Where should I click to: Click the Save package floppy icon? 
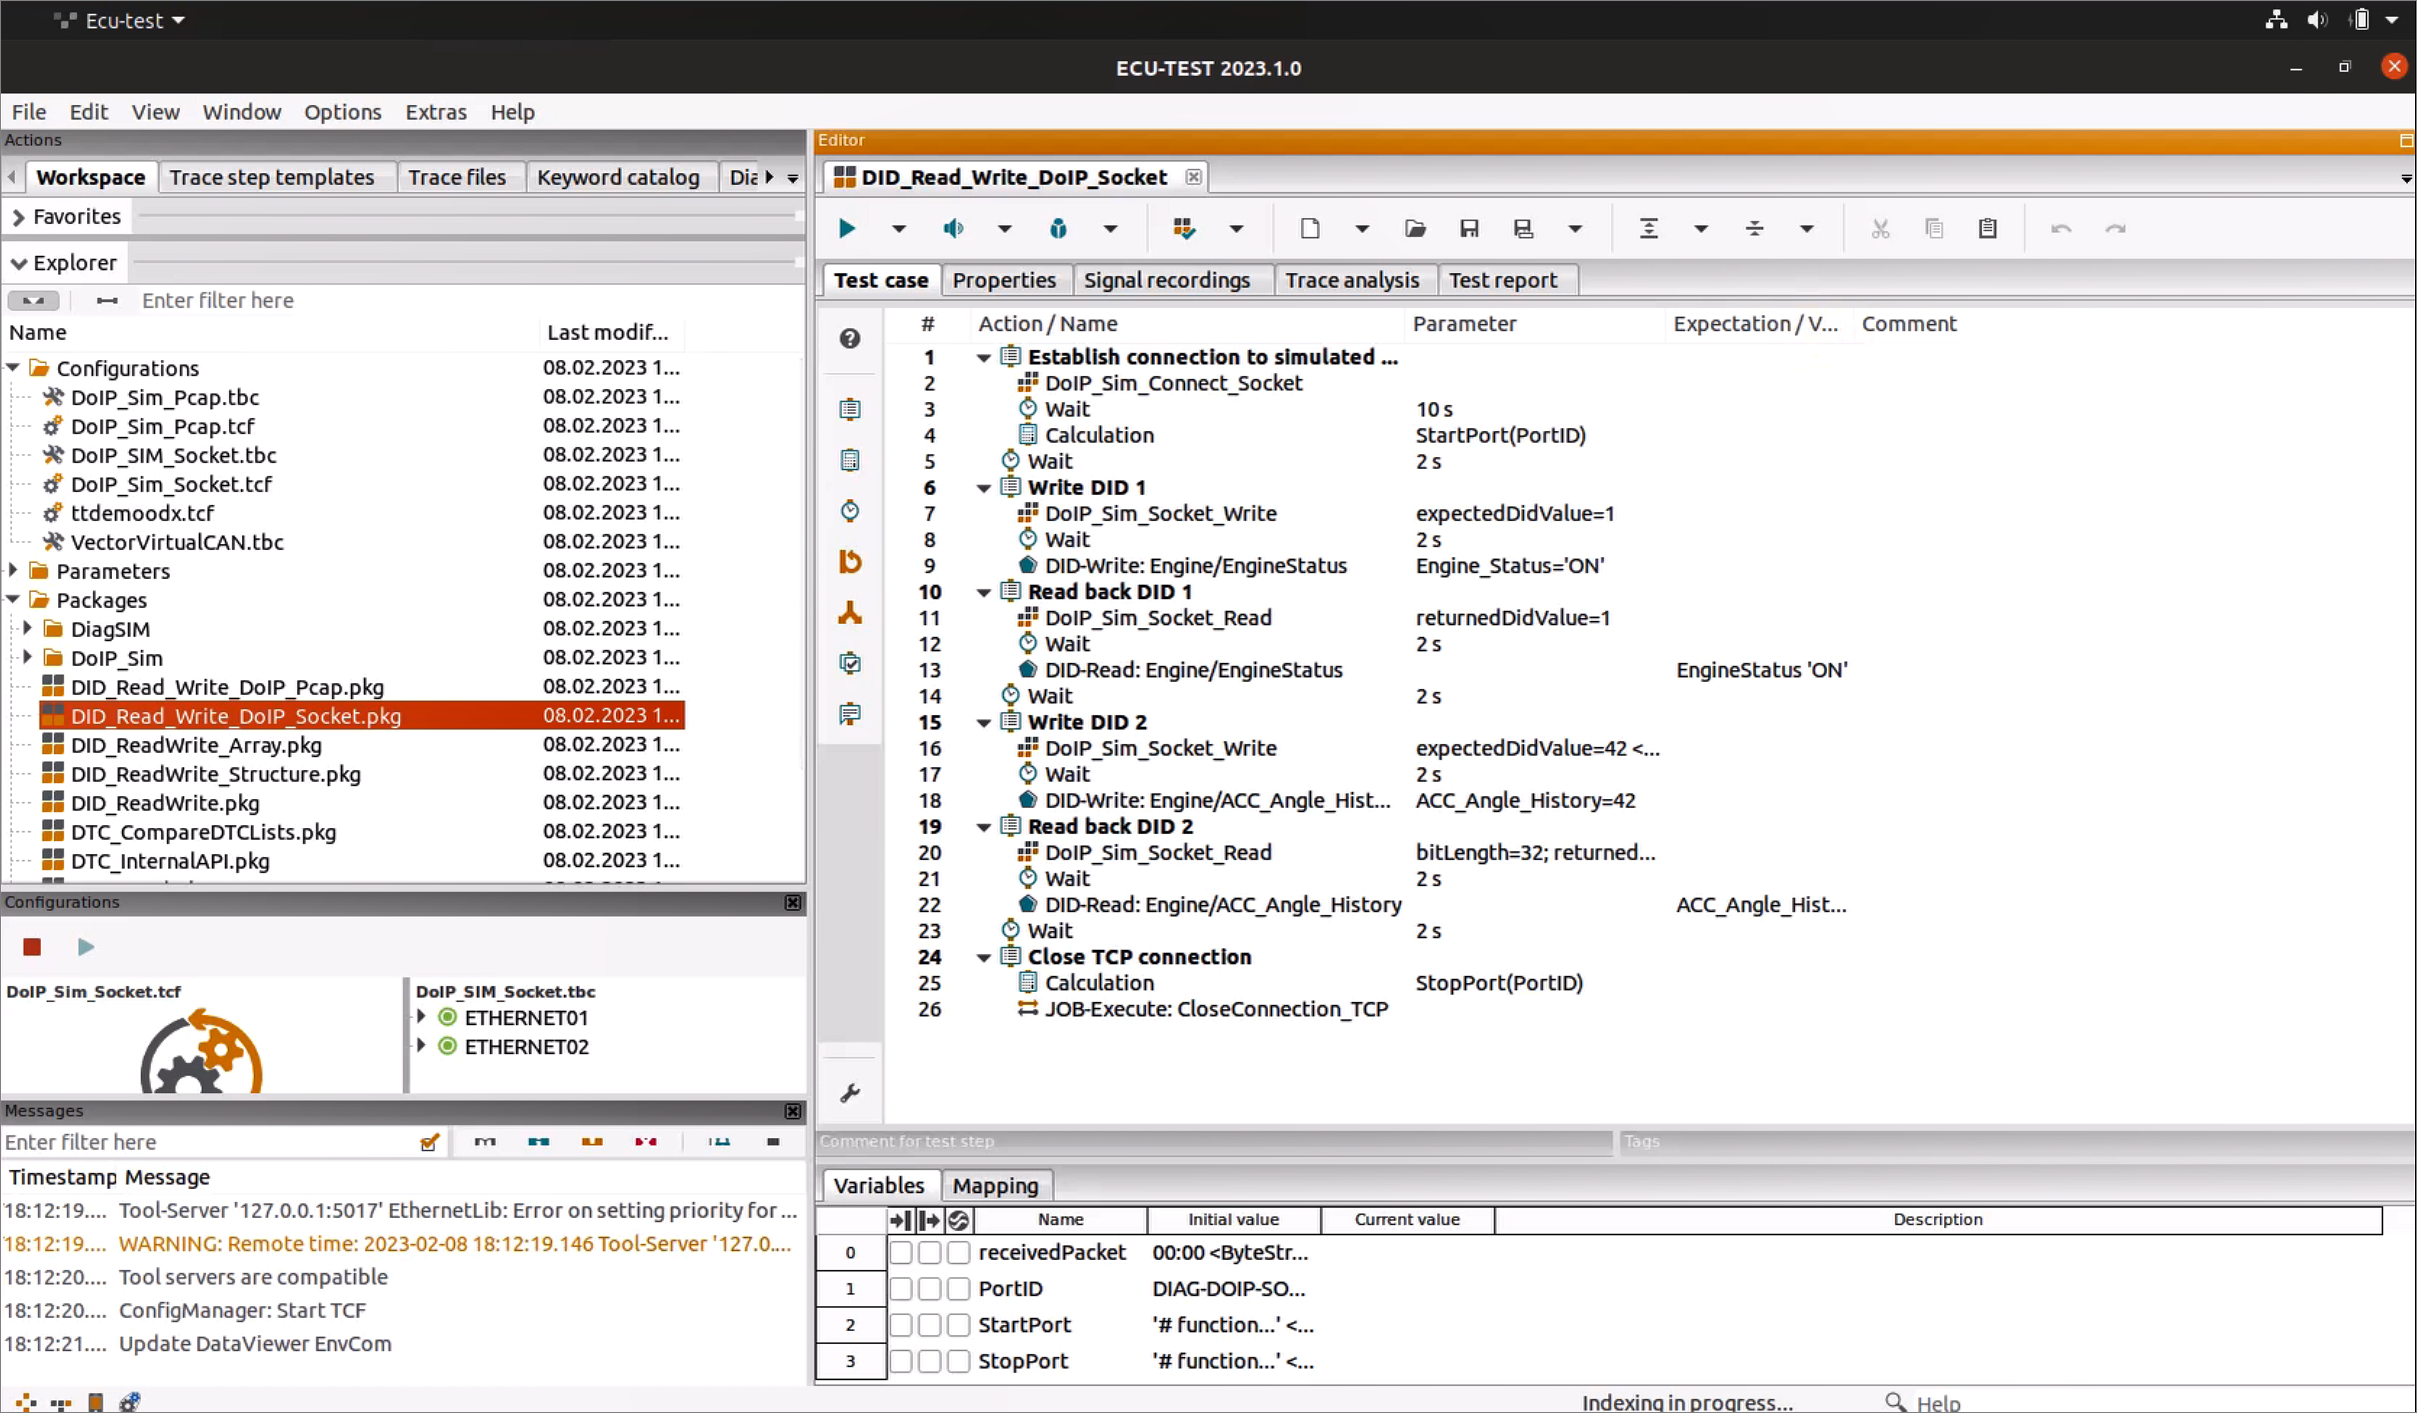pos(1468,229)
